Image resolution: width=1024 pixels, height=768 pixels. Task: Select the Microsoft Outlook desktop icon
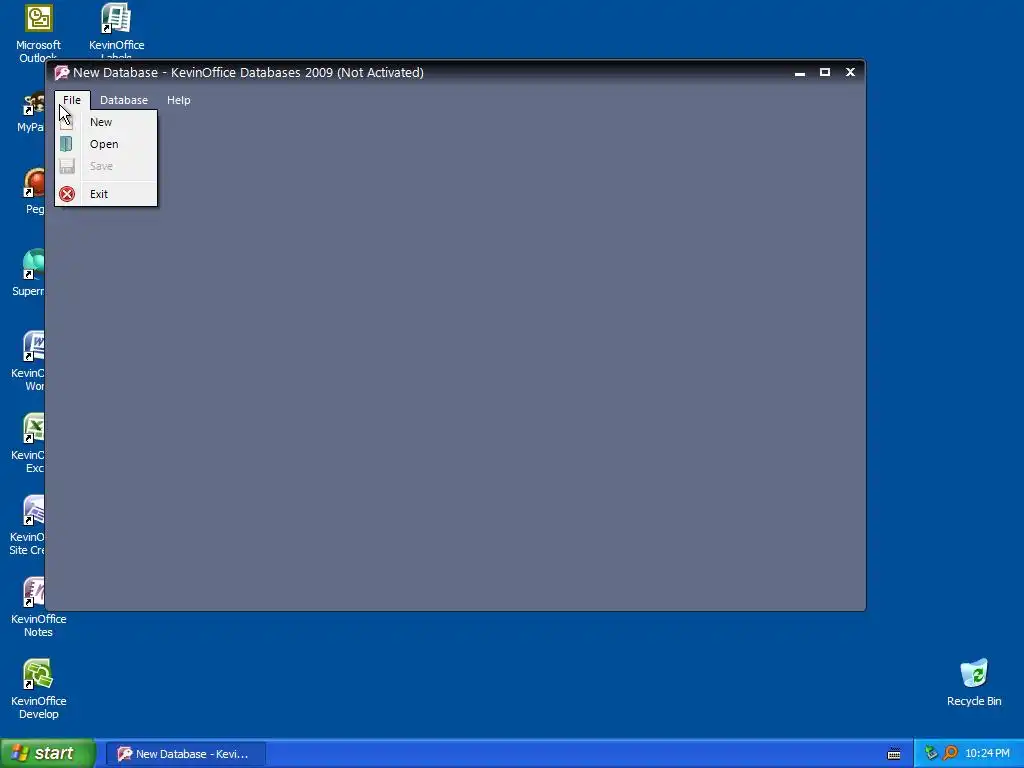[x=38, y=33]
